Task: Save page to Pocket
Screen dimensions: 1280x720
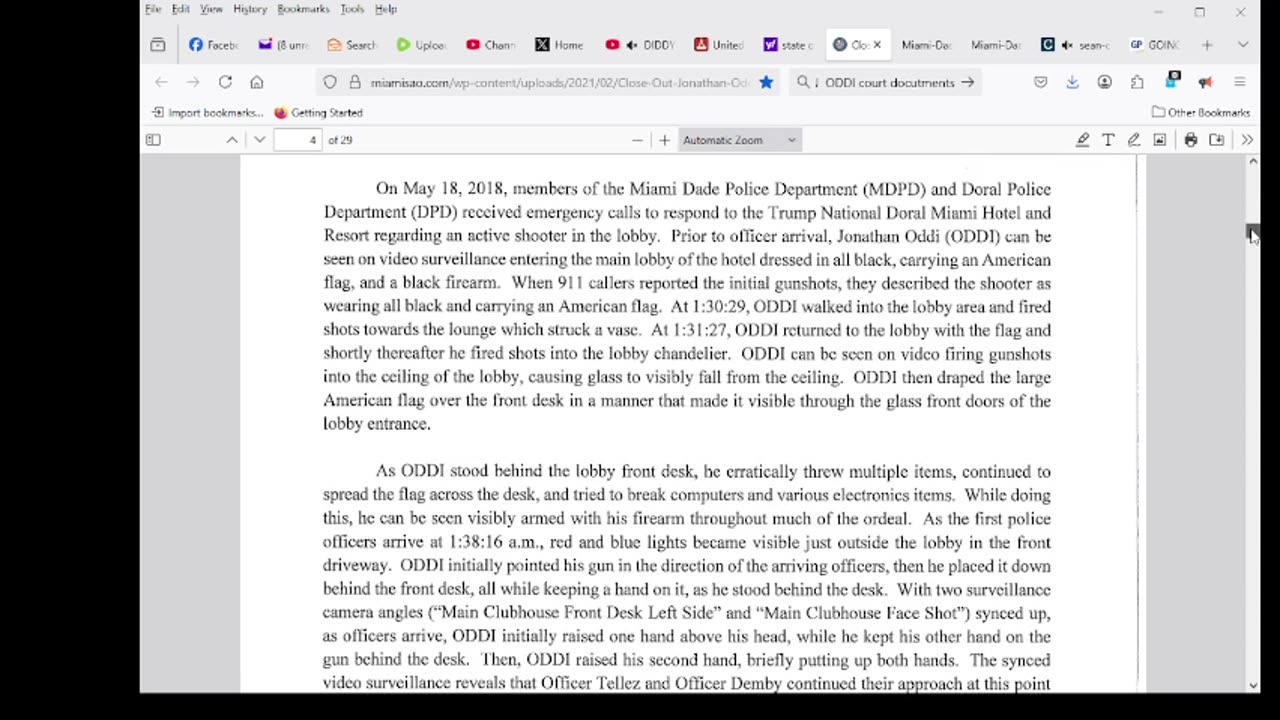Action: pyautogui.click(x=1040, y=83)
